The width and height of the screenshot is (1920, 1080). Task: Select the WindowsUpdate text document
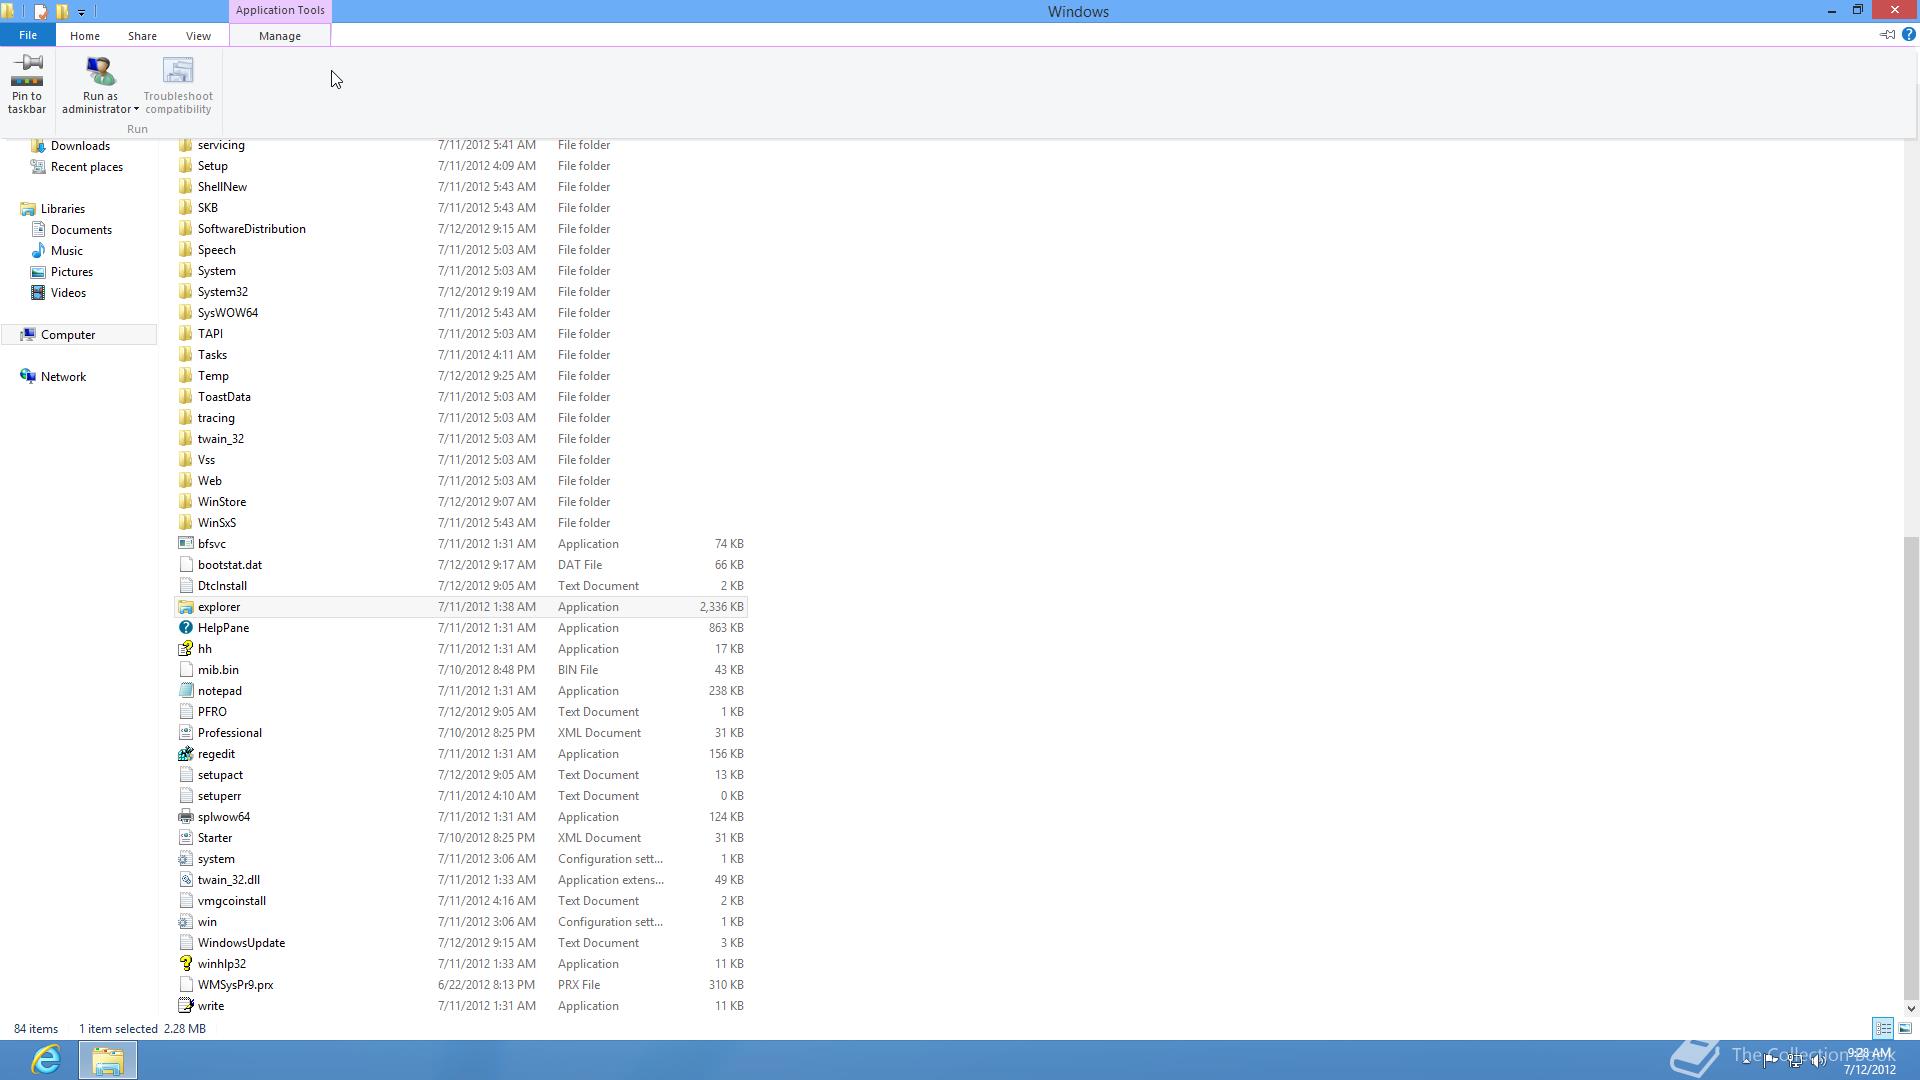pos(241,943)
